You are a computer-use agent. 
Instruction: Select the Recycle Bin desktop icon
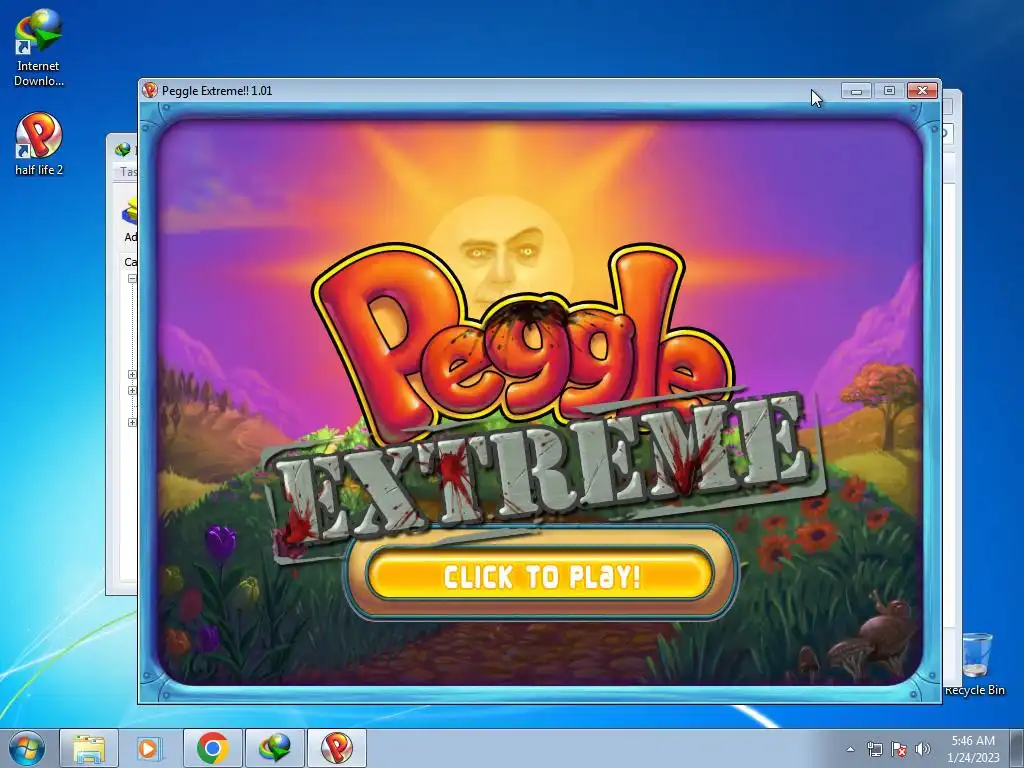976,664
